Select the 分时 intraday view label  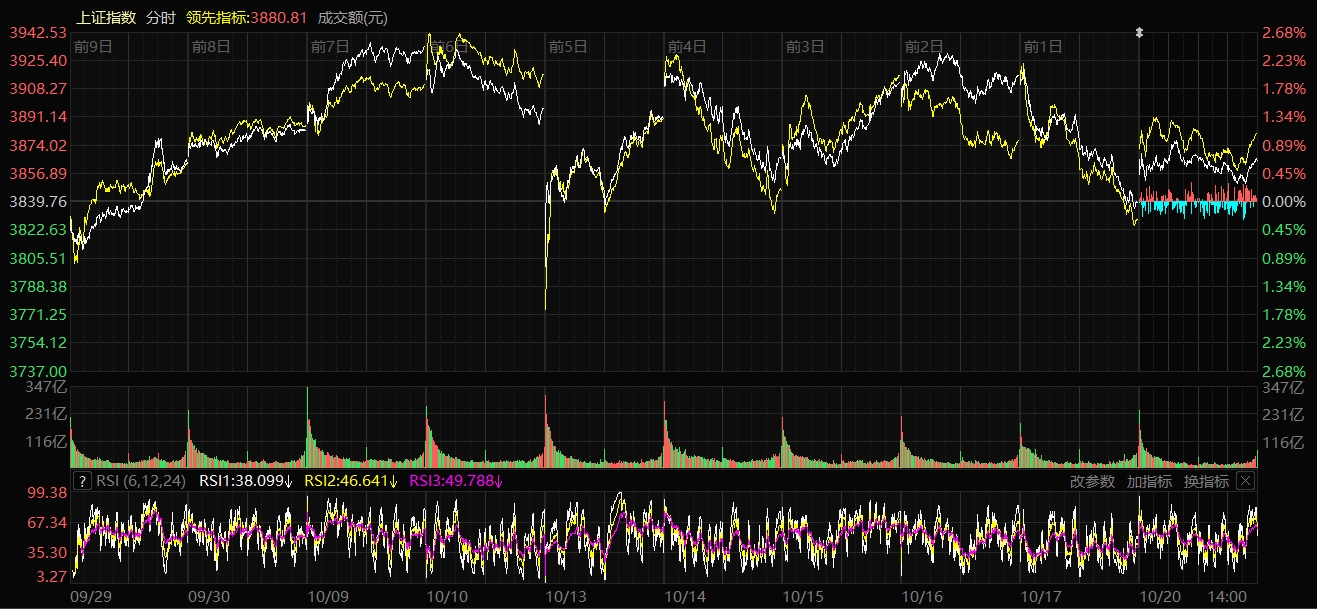coord(160,17)
